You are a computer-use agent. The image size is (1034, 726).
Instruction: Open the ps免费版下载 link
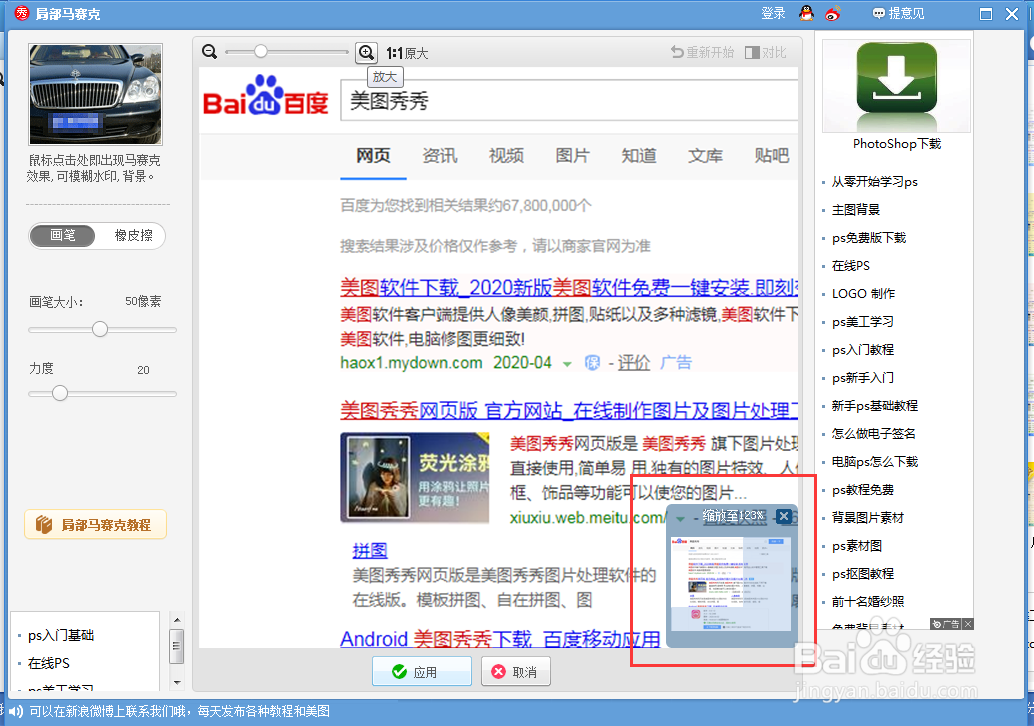pos(868,238)
